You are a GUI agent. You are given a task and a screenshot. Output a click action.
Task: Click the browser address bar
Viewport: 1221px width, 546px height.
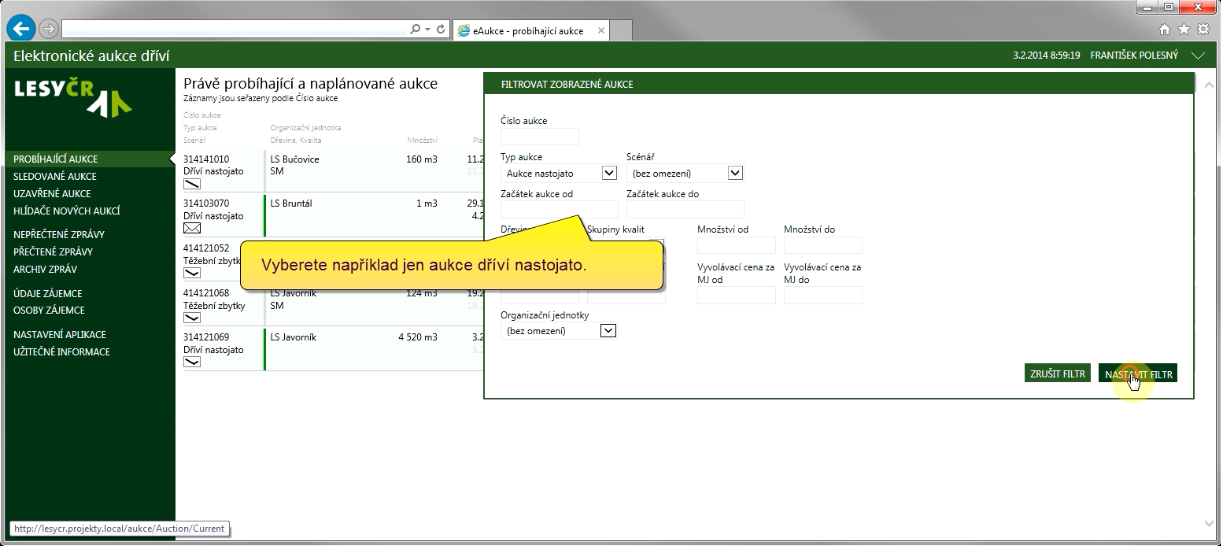point(235,31)
